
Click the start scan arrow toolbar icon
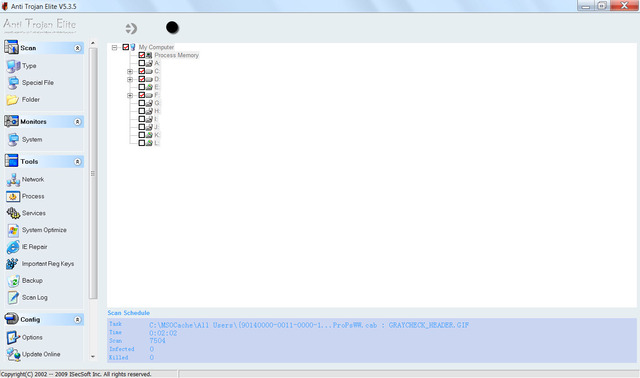pyautogui.click(x=131, y=28)
